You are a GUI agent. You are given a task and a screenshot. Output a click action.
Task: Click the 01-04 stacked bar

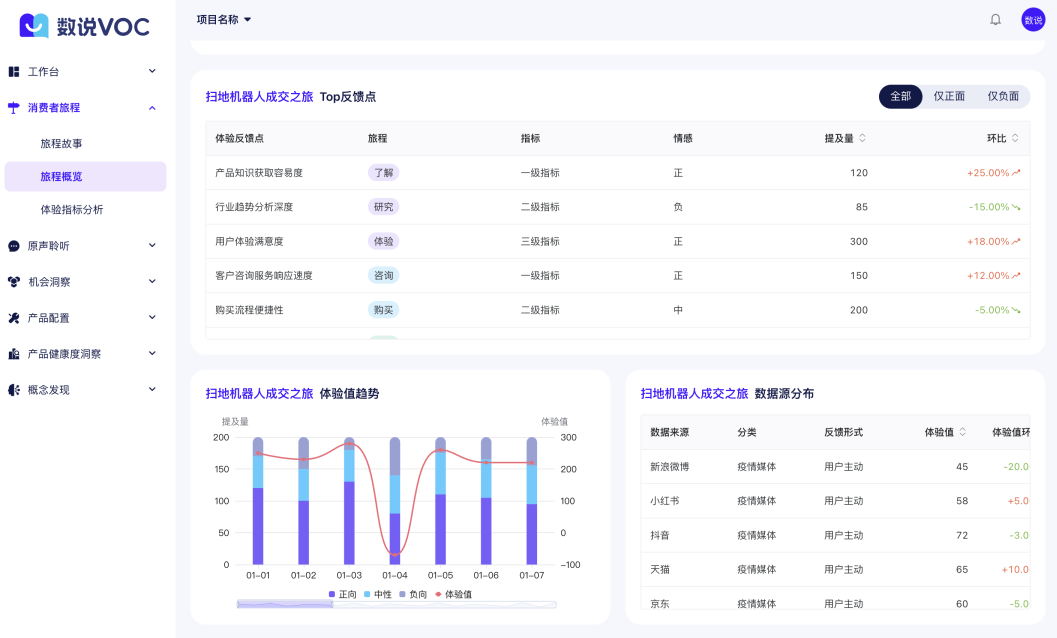tap(395, 501)
